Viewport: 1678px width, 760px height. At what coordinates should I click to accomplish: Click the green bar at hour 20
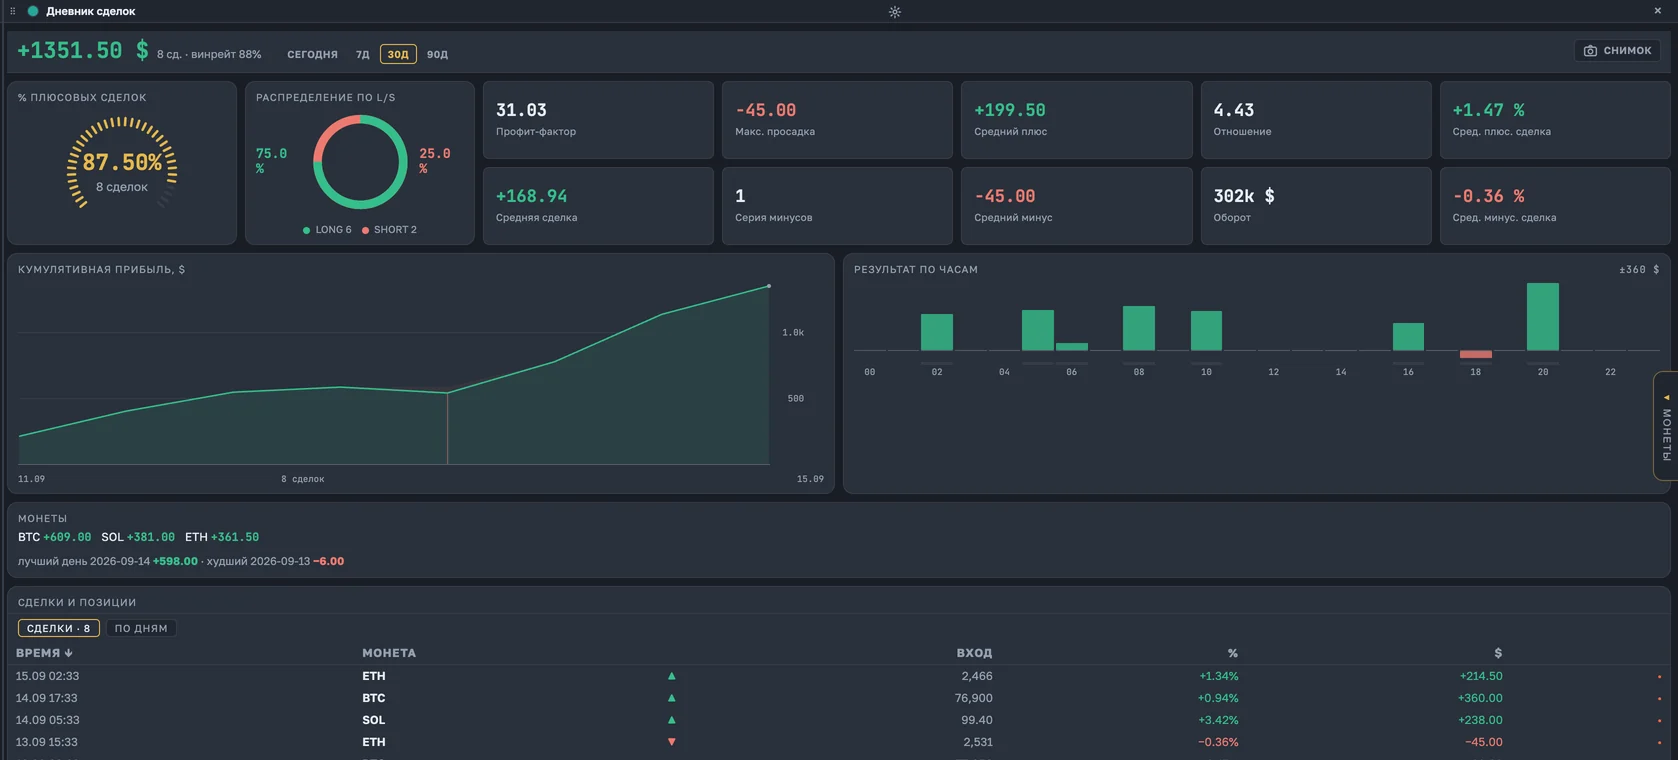tap(1543, 316)
